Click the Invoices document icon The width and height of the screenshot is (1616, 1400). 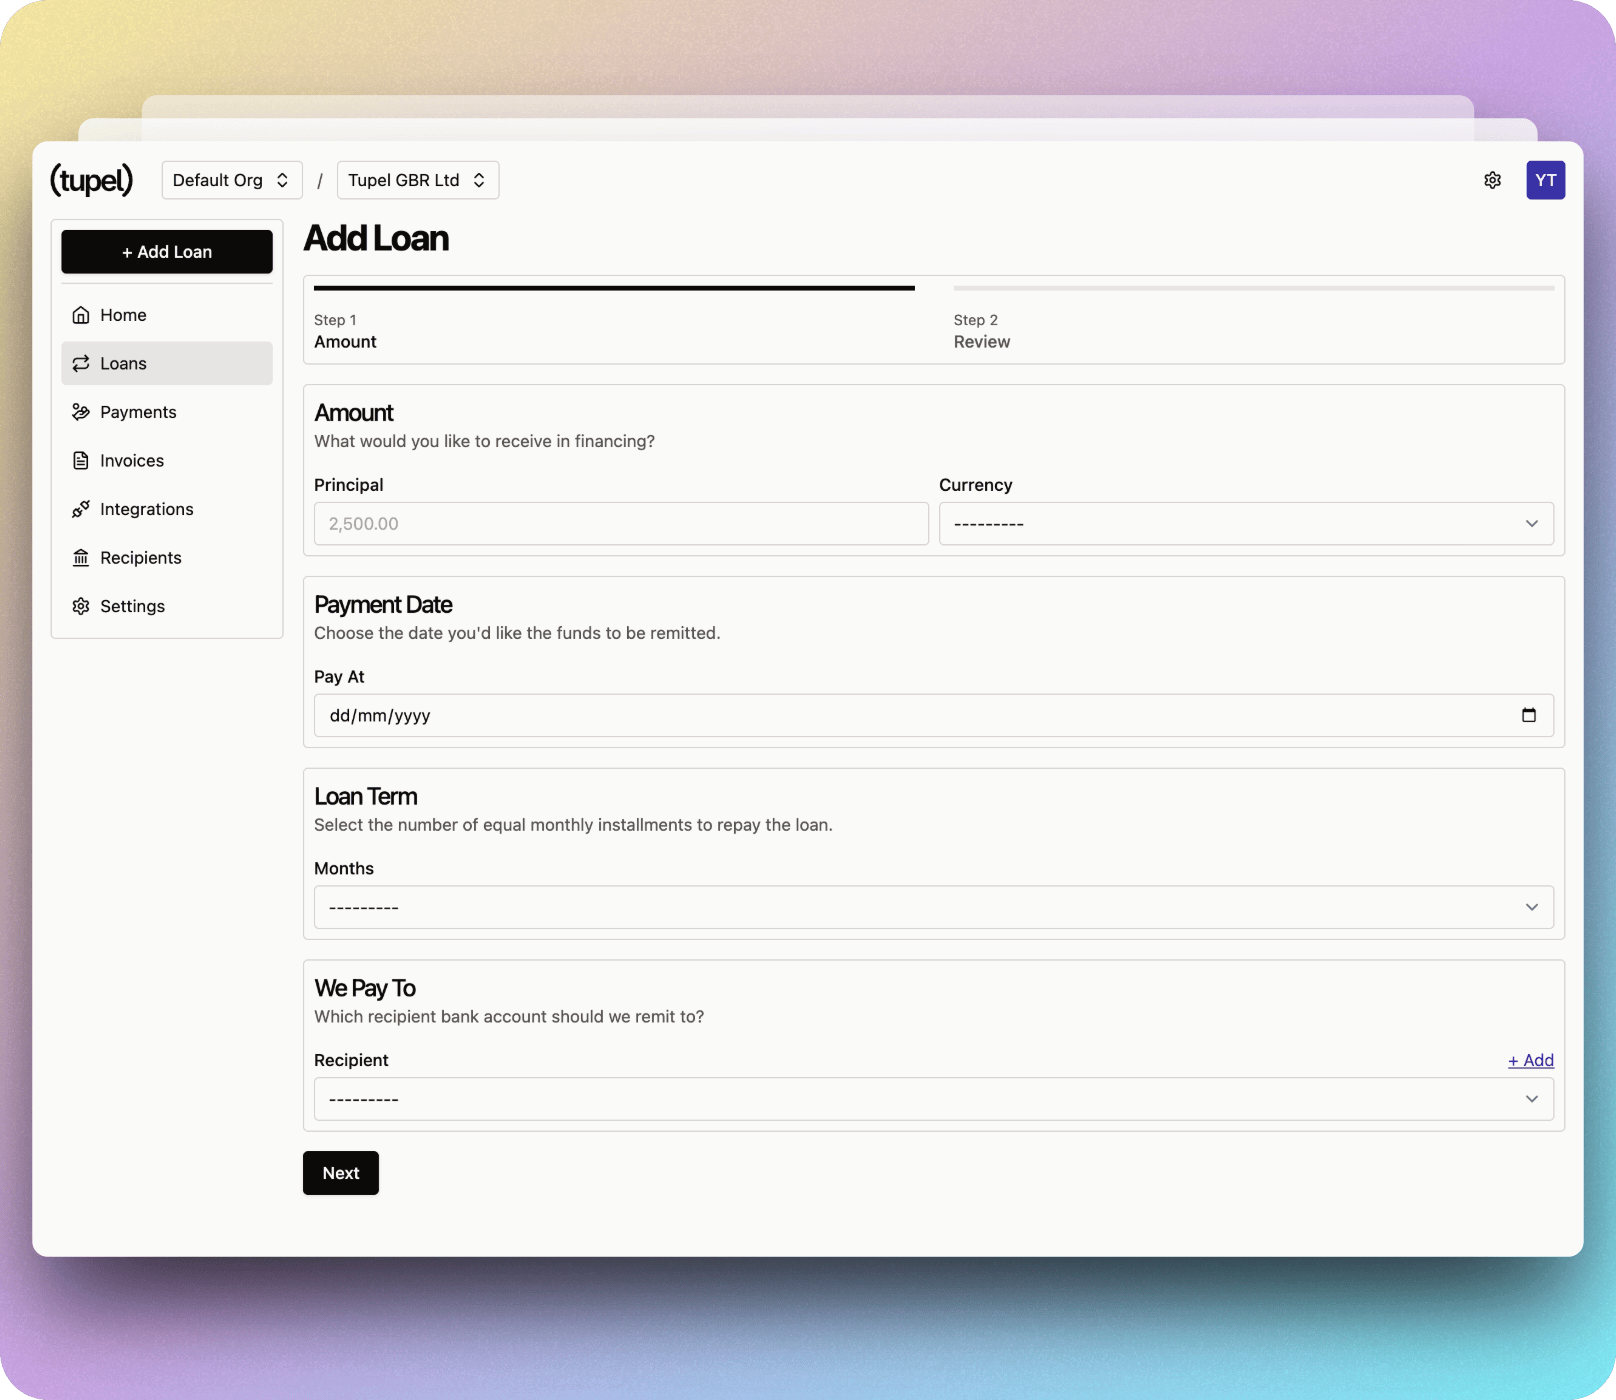click(81, 461)
